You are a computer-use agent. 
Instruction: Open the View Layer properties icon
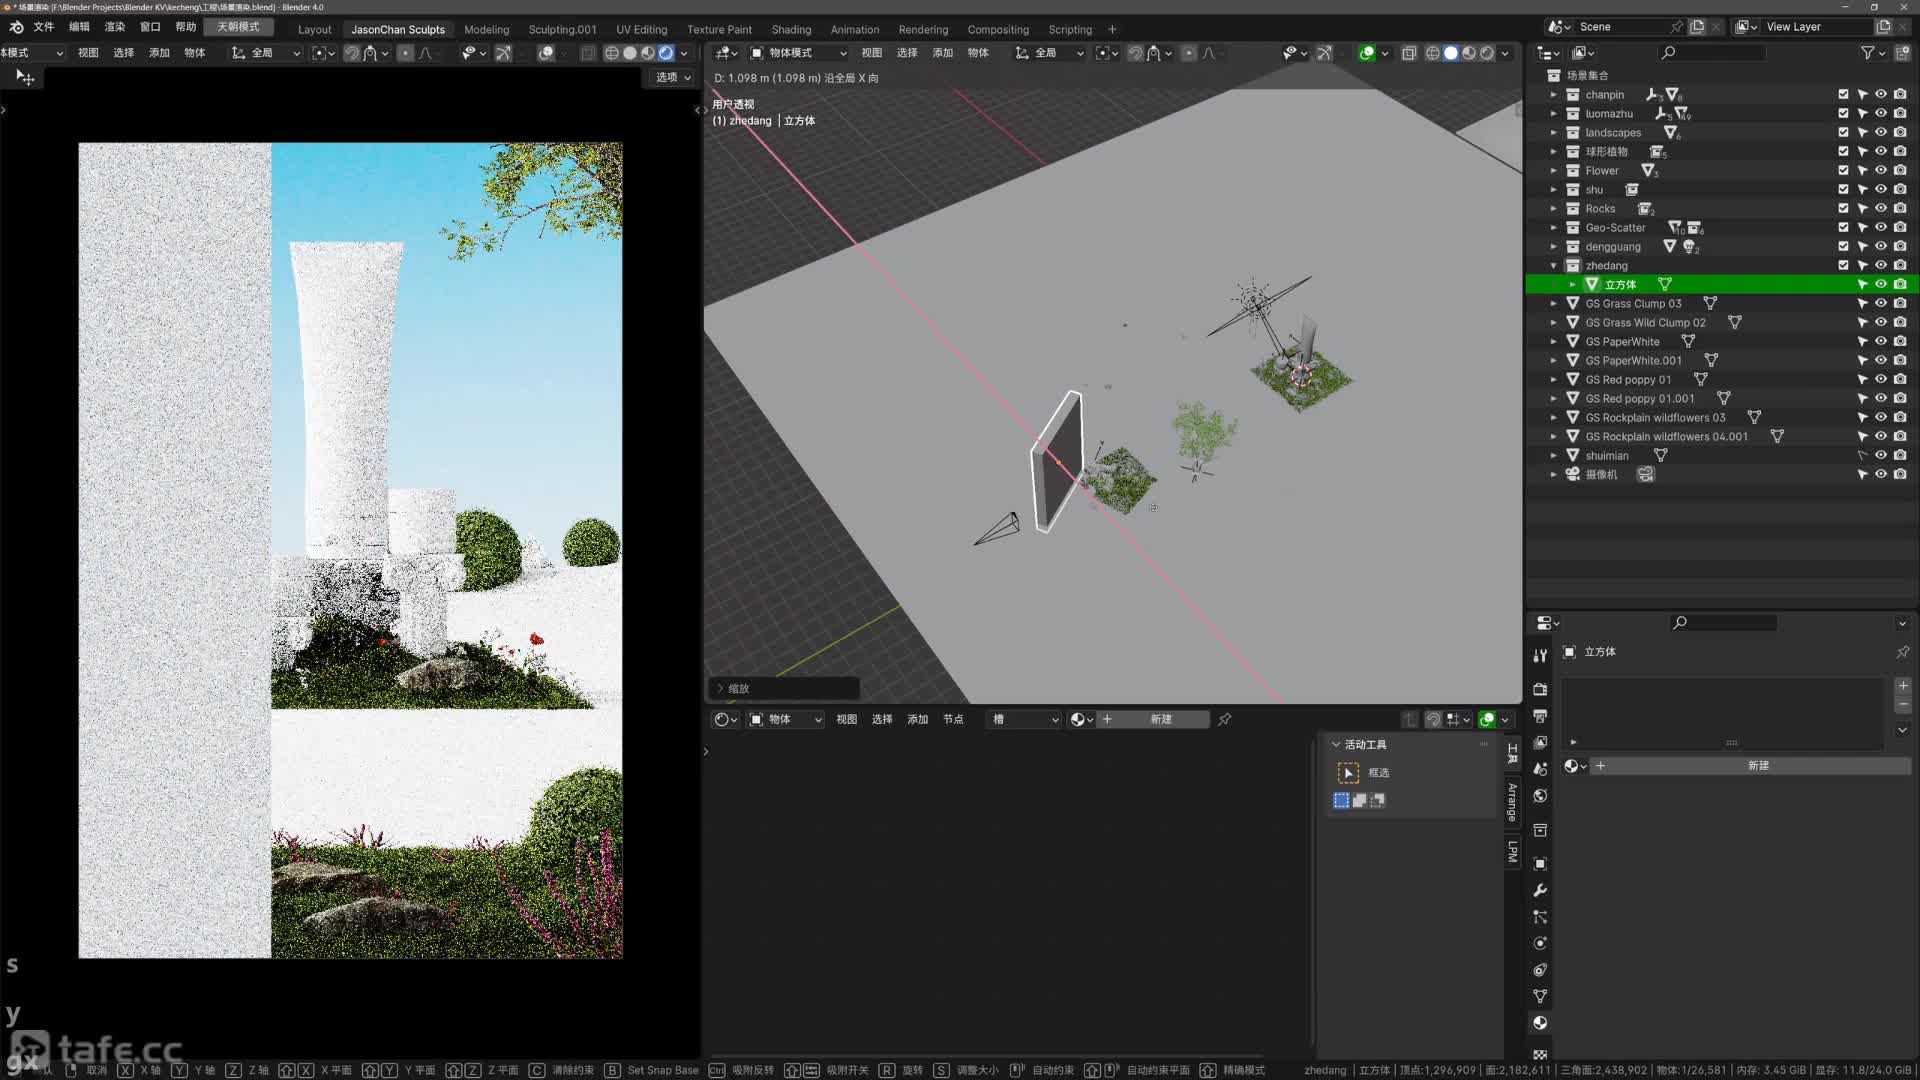click(x=1540, y=742)
